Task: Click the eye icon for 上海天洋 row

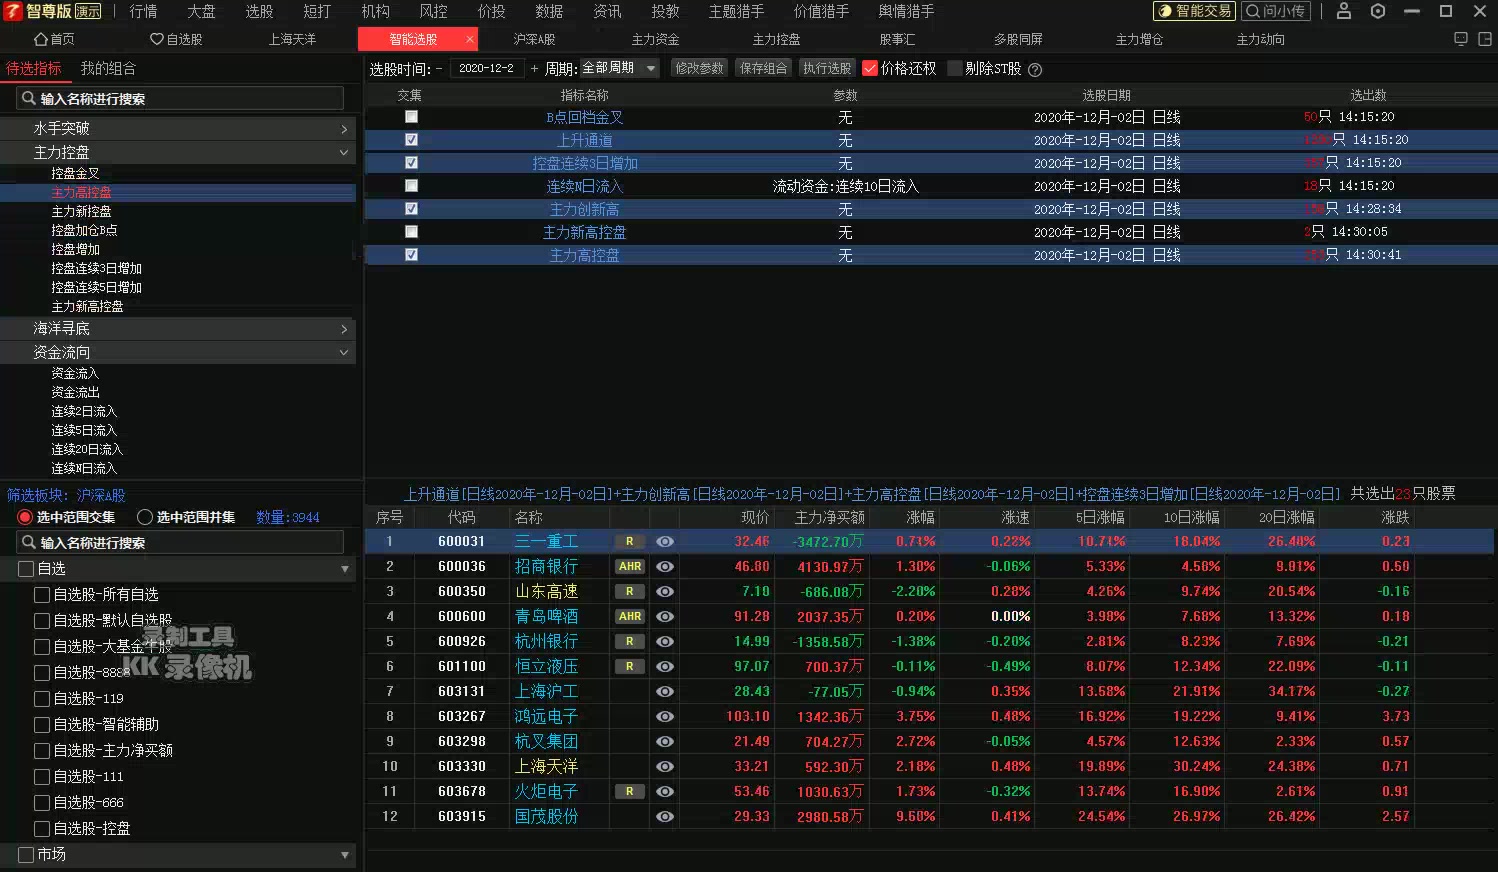Action: click(x=664, y=766)
